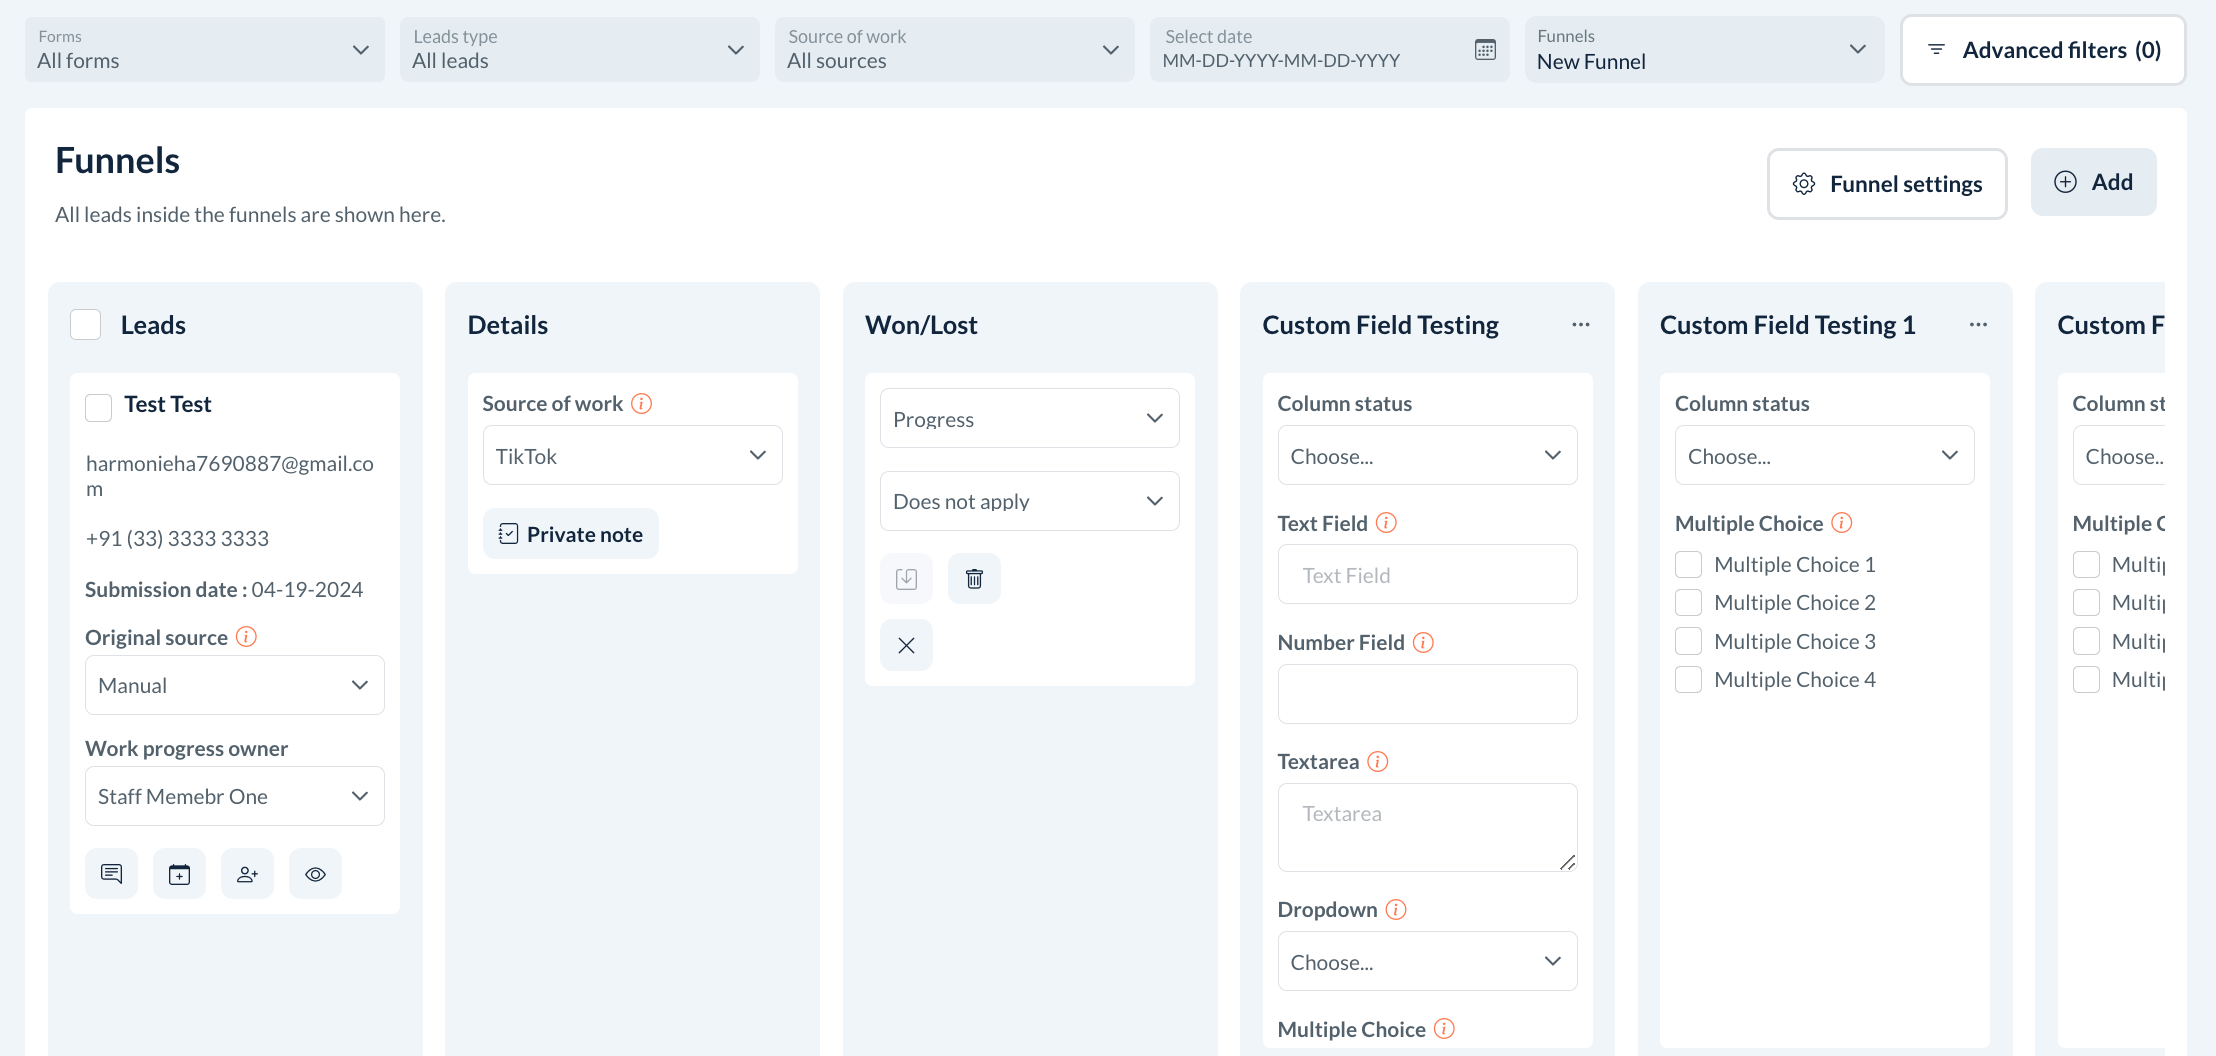Screen dimensions: 2216x1056
Task: Select all with the Leads column checkbox
Action: click(86, 325)
